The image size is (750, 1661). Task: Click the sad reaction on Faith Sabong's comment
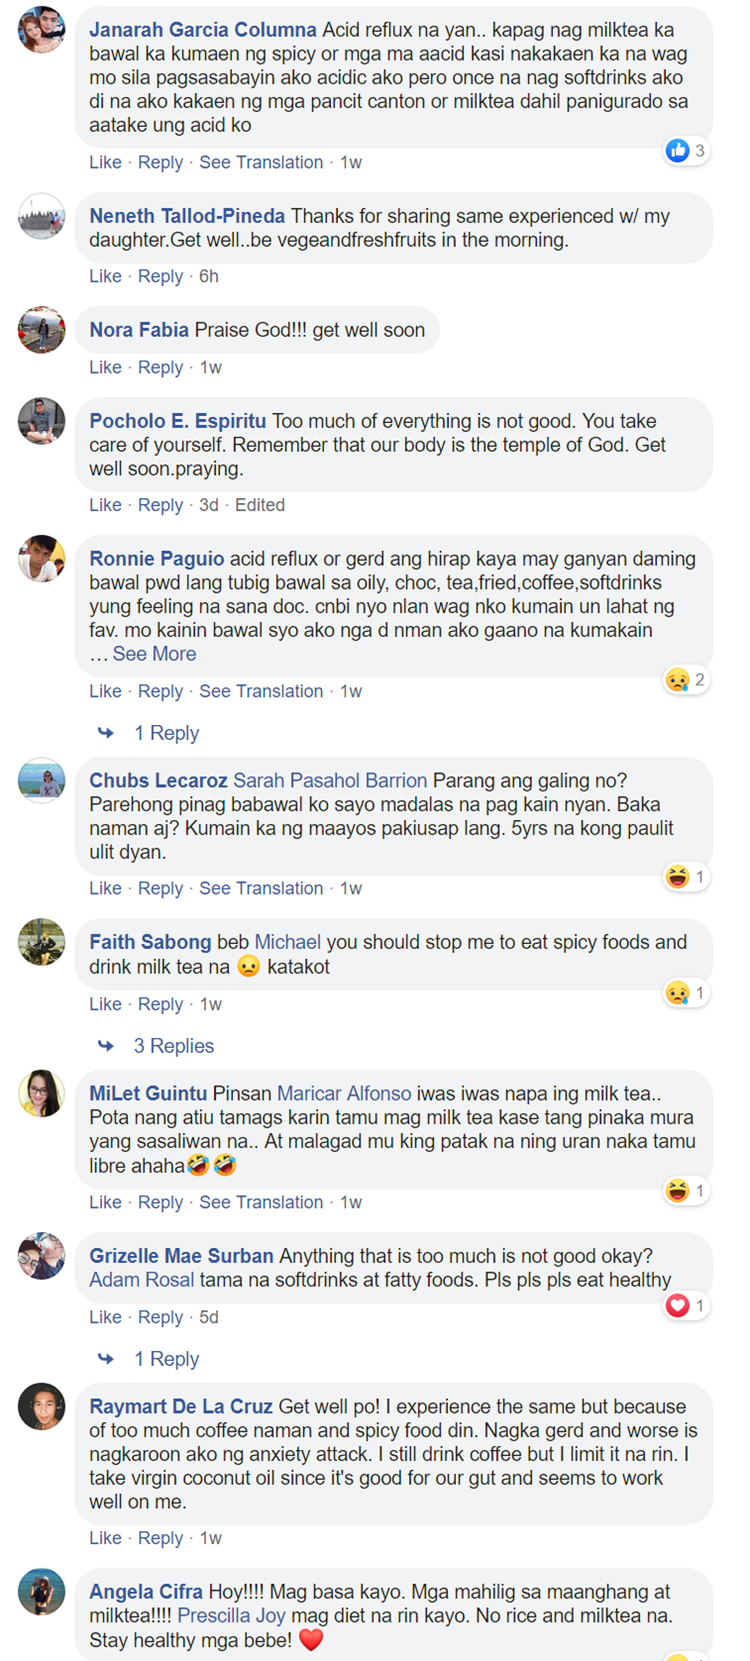click(x=678, y=993)
